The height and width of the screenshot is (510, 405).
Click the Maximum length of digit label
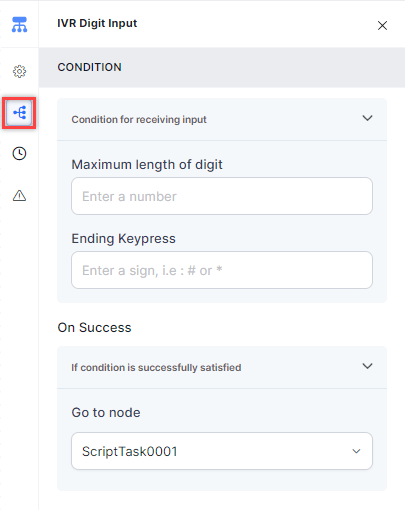click(x=147, y=165)
